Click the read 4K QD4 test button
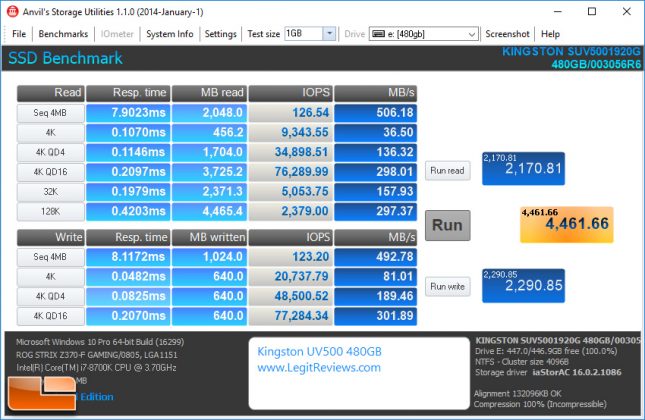645x420 pixels. pos(51,152)
